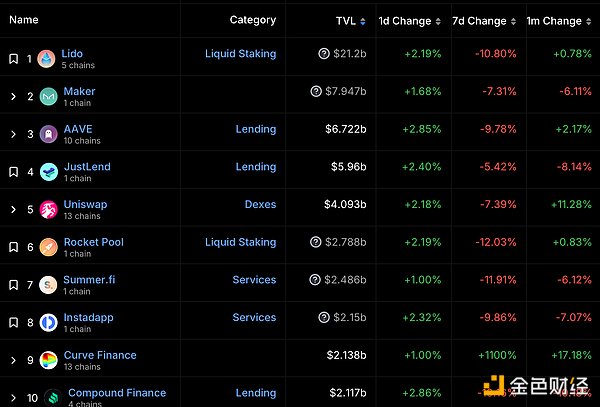Image resolution: width=600 pixels, height=407 pixels.
Task: Open the Instadapp protocol link
Action: coord(88,317)
